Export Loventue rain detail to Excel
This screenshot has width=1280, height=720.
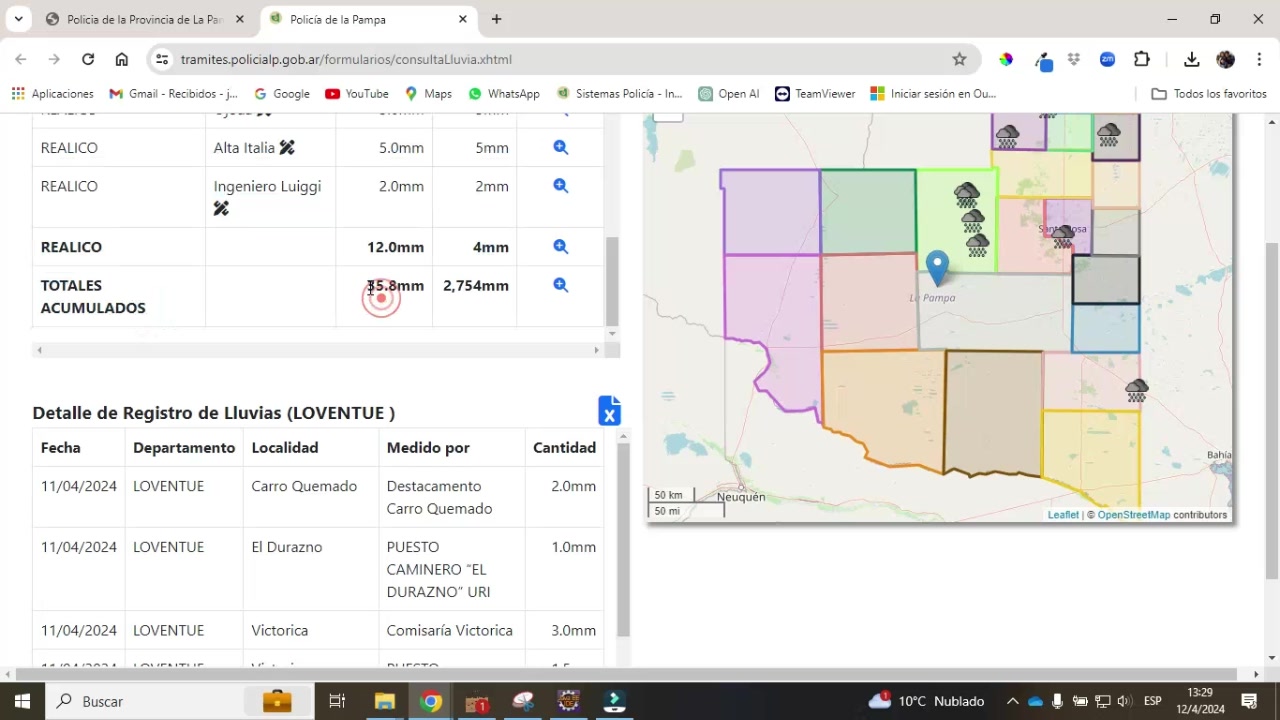609,410
